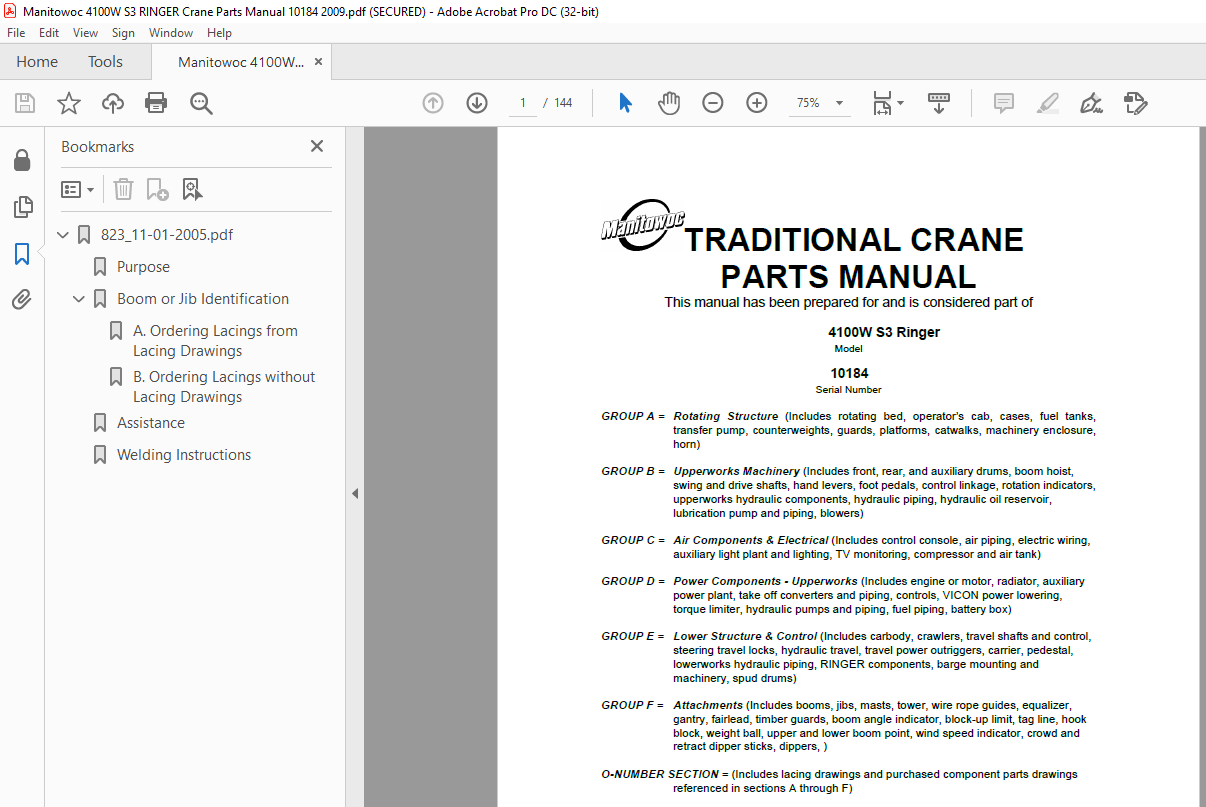Open the Attachments paperclip panel
Image resolution: width=1206 pixels, height=807 pixels.
tap(22, 300)
